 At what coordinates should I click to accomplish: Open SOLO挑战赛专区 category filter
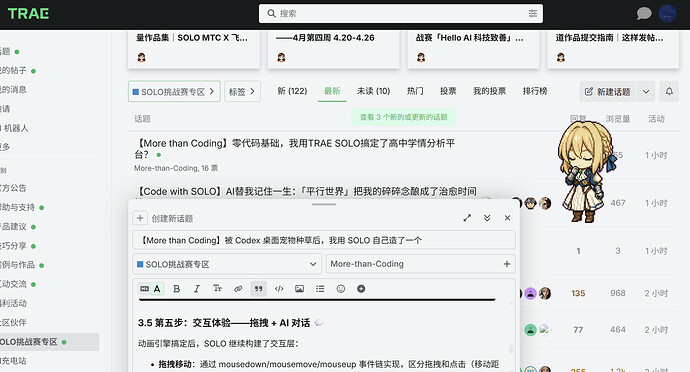(x=174, y=92)
